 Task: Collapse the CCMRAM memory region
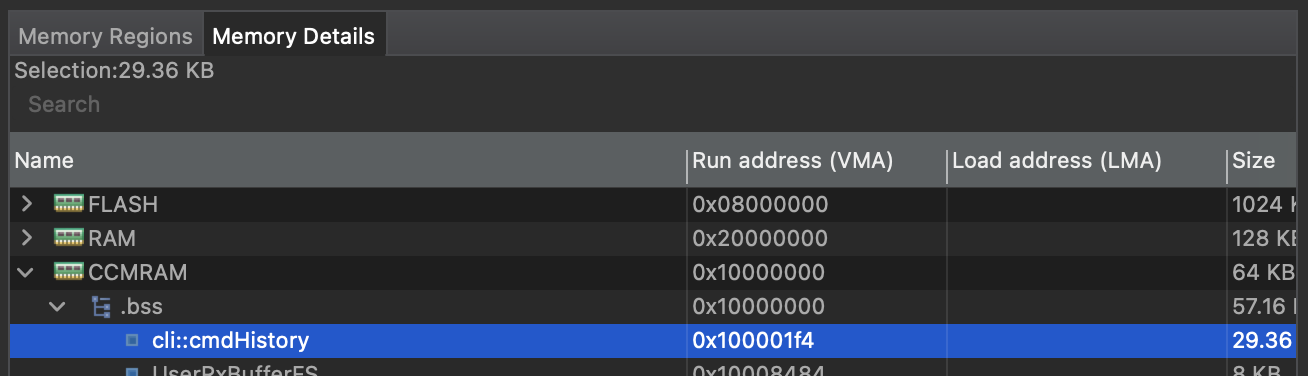(x=27, y=272)
